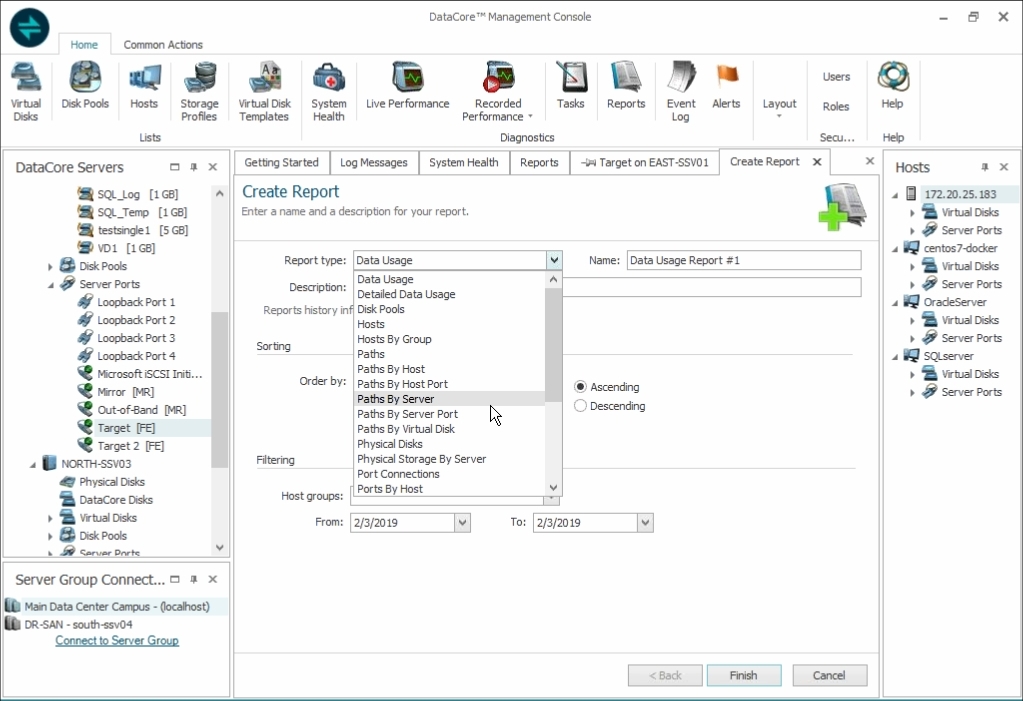Click the Description input field
The image size is (1023, 701).
pyautogui.click(x=712, y=287)
